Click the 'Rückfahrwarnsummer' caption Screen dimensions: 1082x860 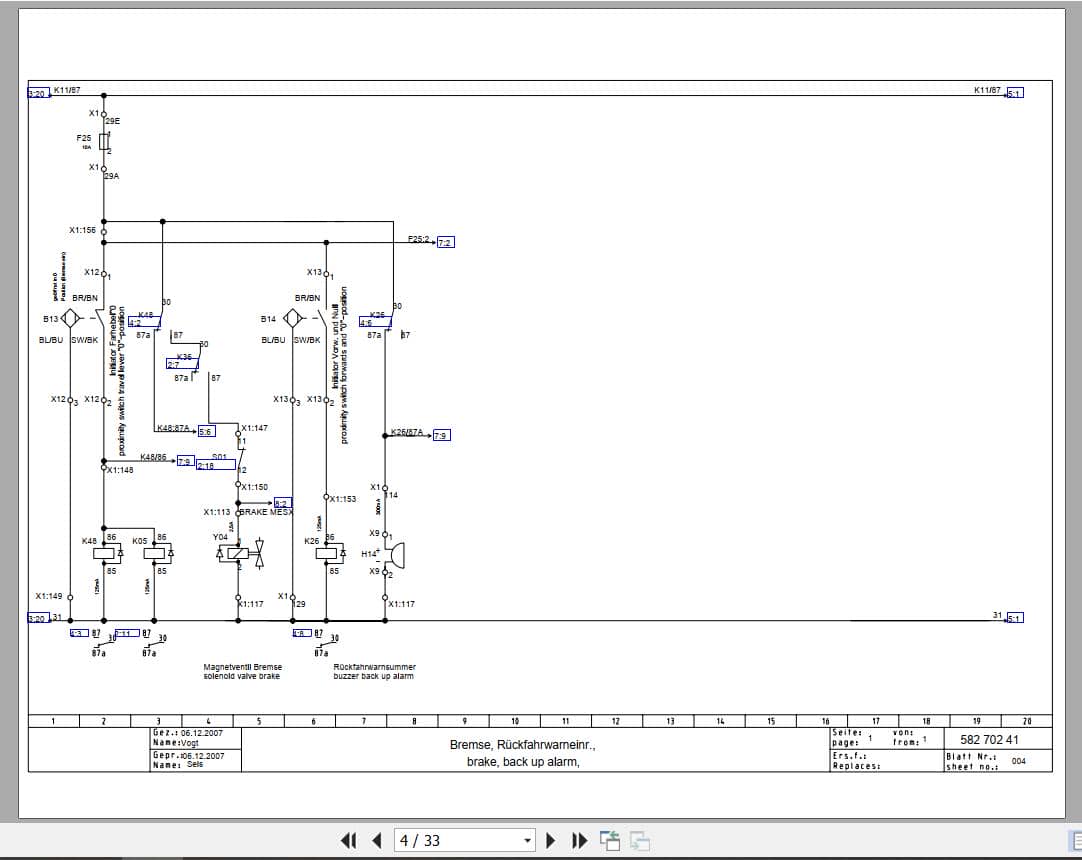click(375, 667)
